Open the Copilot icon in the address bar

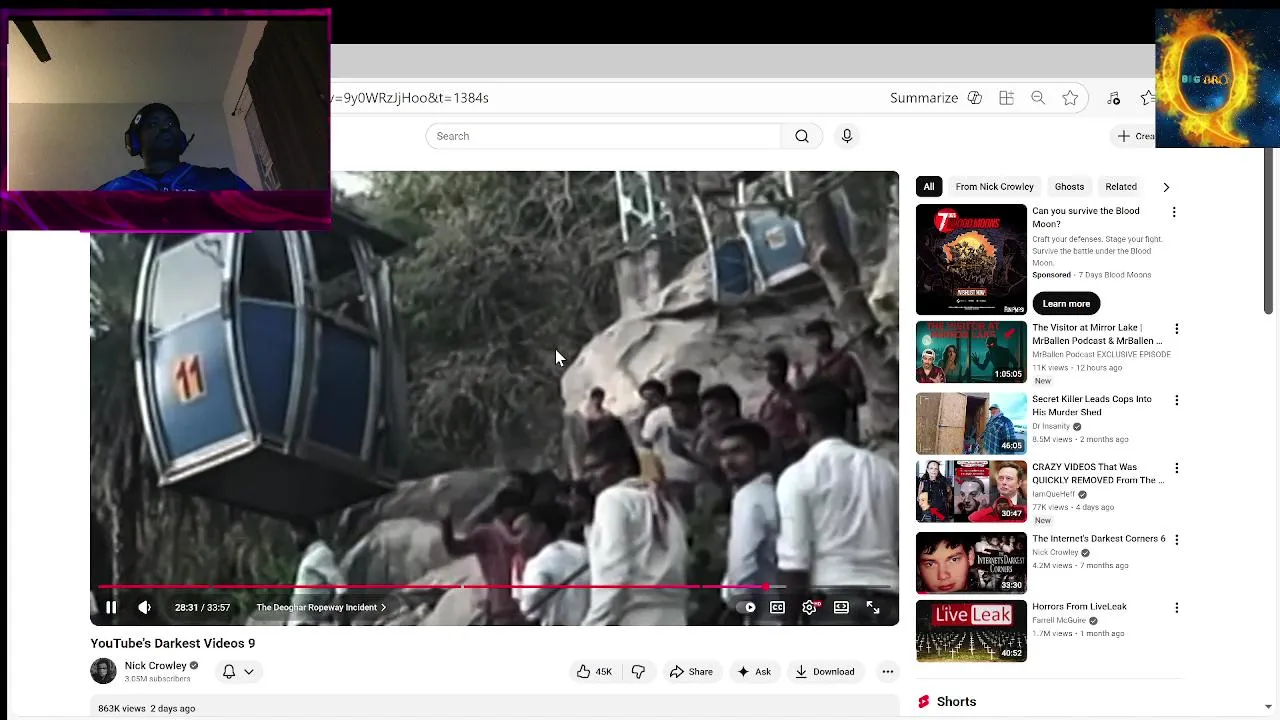coord(975,98)
